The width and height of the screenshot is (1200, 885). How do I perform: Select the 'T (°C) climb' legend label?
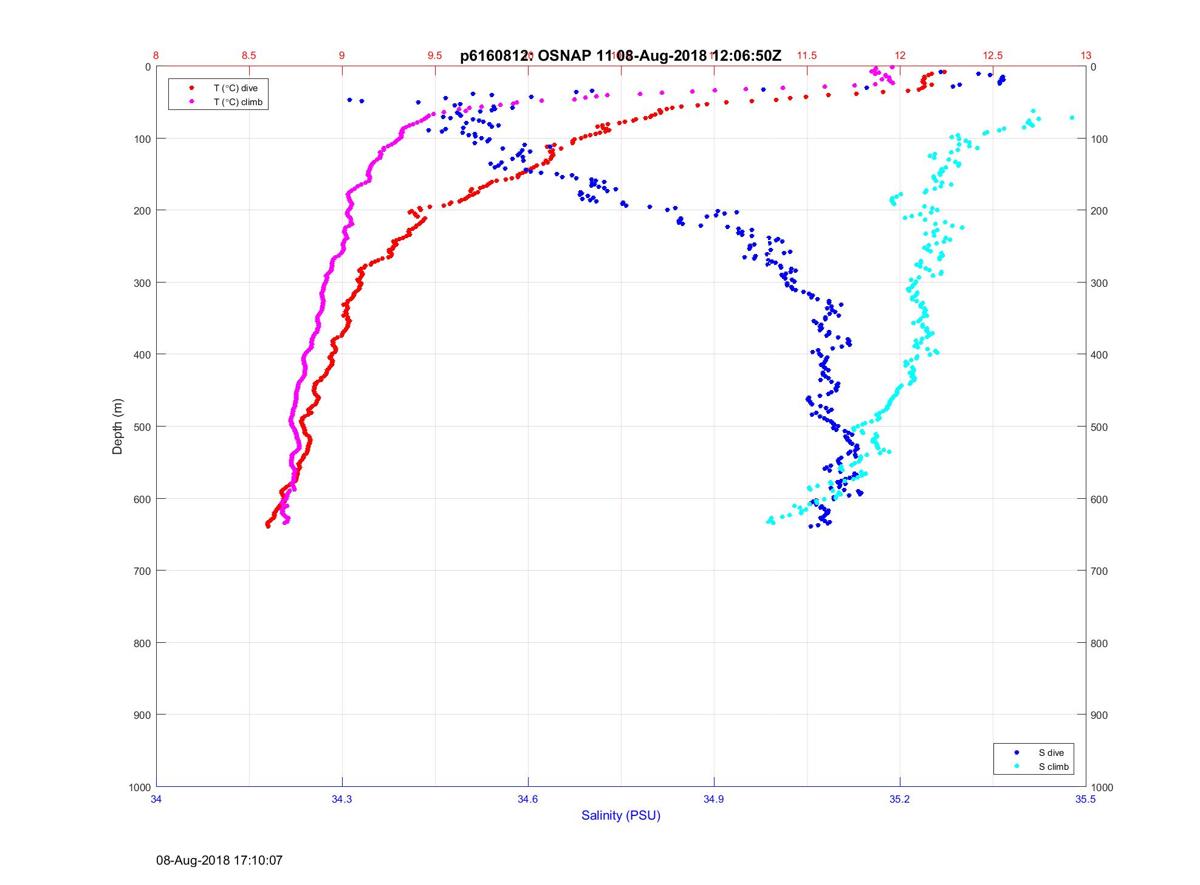[238, 102]
